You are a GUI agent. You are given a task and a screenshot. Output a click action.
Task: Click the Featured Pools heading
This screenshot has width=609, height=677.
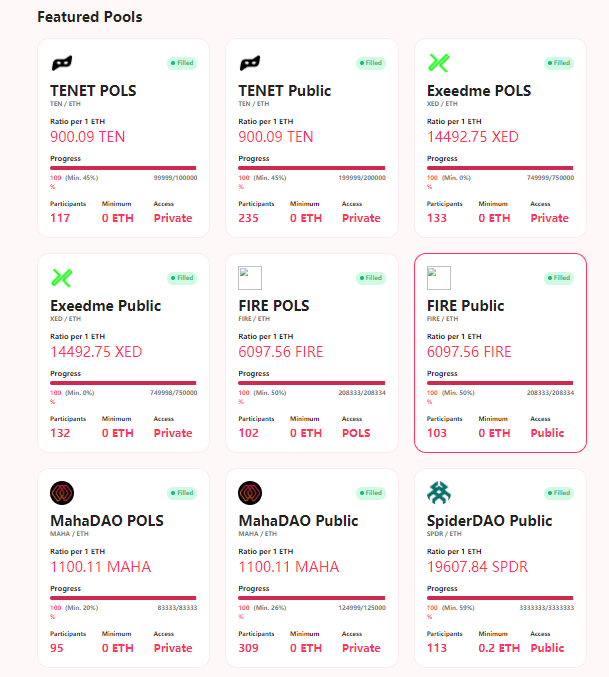pyautogui.click(x=90, y=17)
